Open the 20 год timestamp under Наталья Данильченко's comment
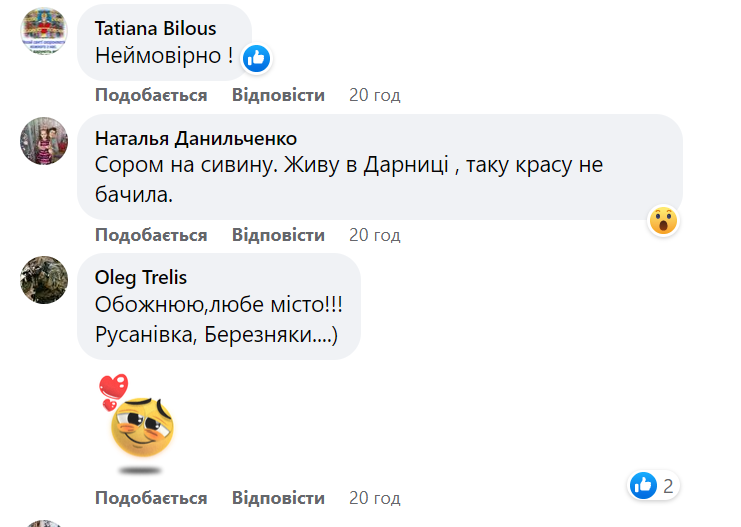 [374, 235]
